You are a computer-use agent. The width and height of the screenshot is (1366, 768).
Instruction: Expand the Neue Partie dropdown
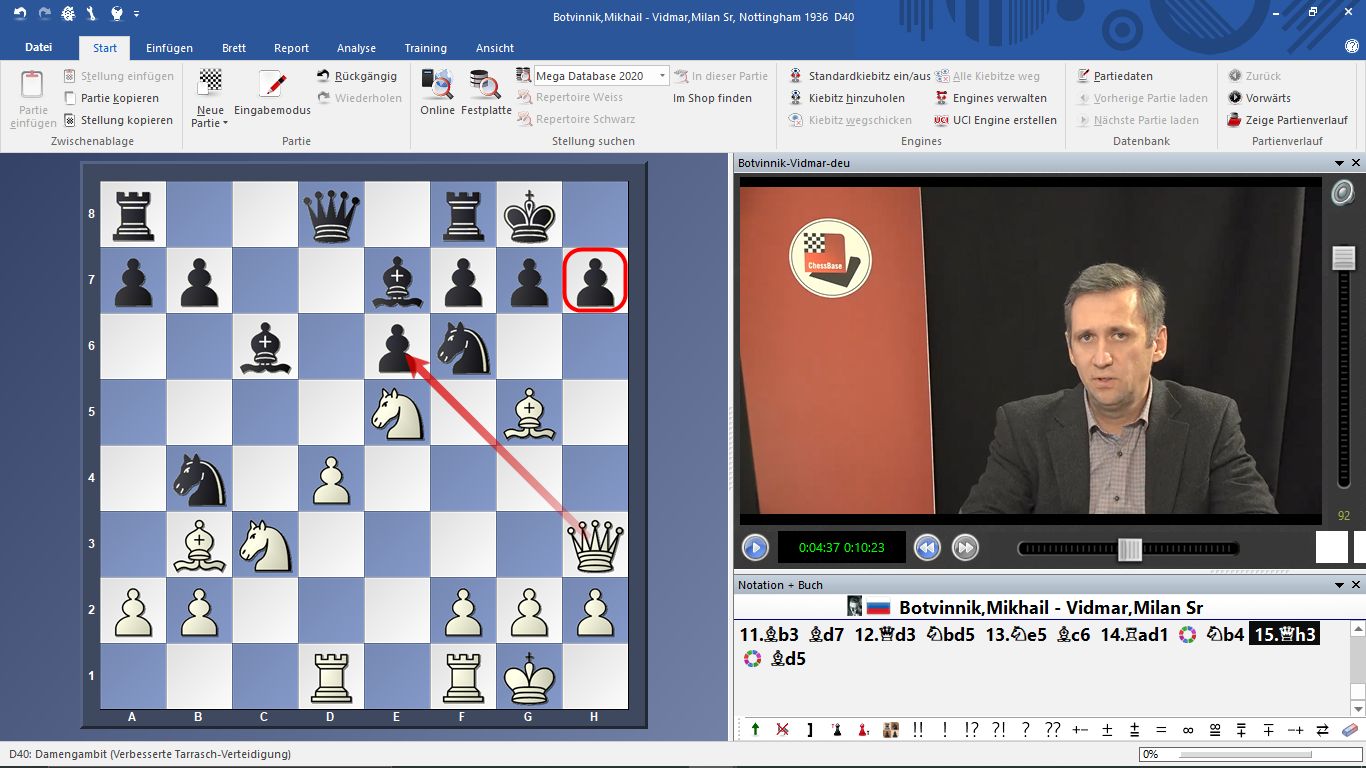coord(210,123)
